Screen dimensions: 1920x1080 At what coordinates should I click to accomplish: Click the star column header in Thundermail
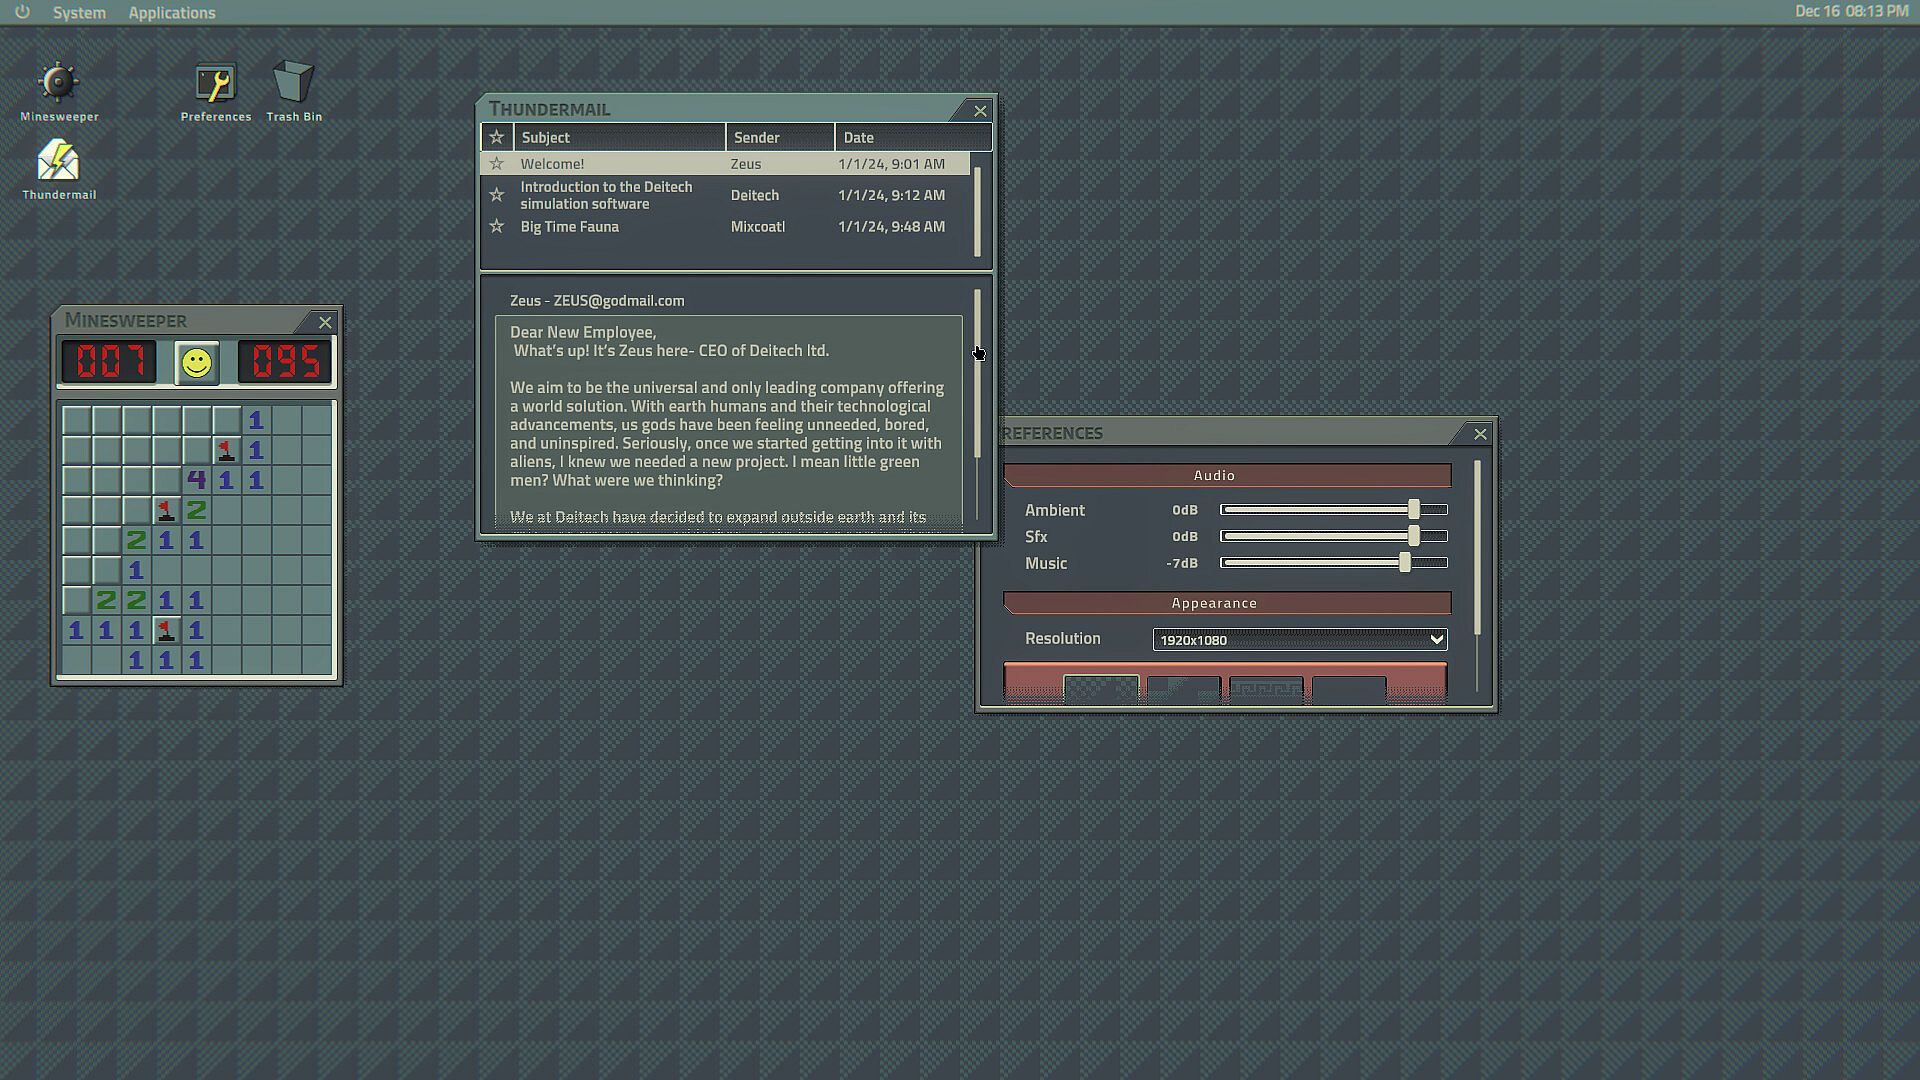tap(496, 137)
